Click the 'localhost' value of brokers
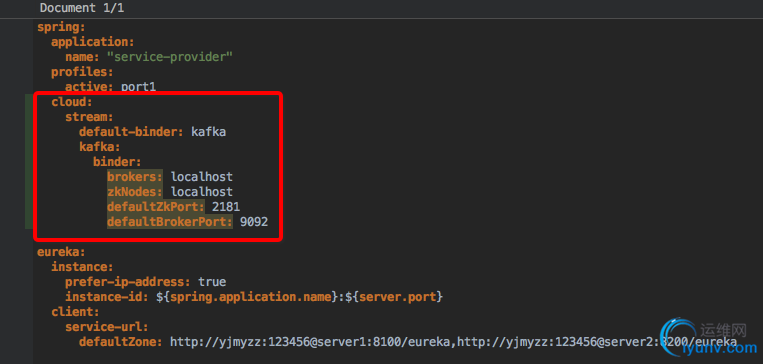Screen dimensions: 763x364 (201, 177)
